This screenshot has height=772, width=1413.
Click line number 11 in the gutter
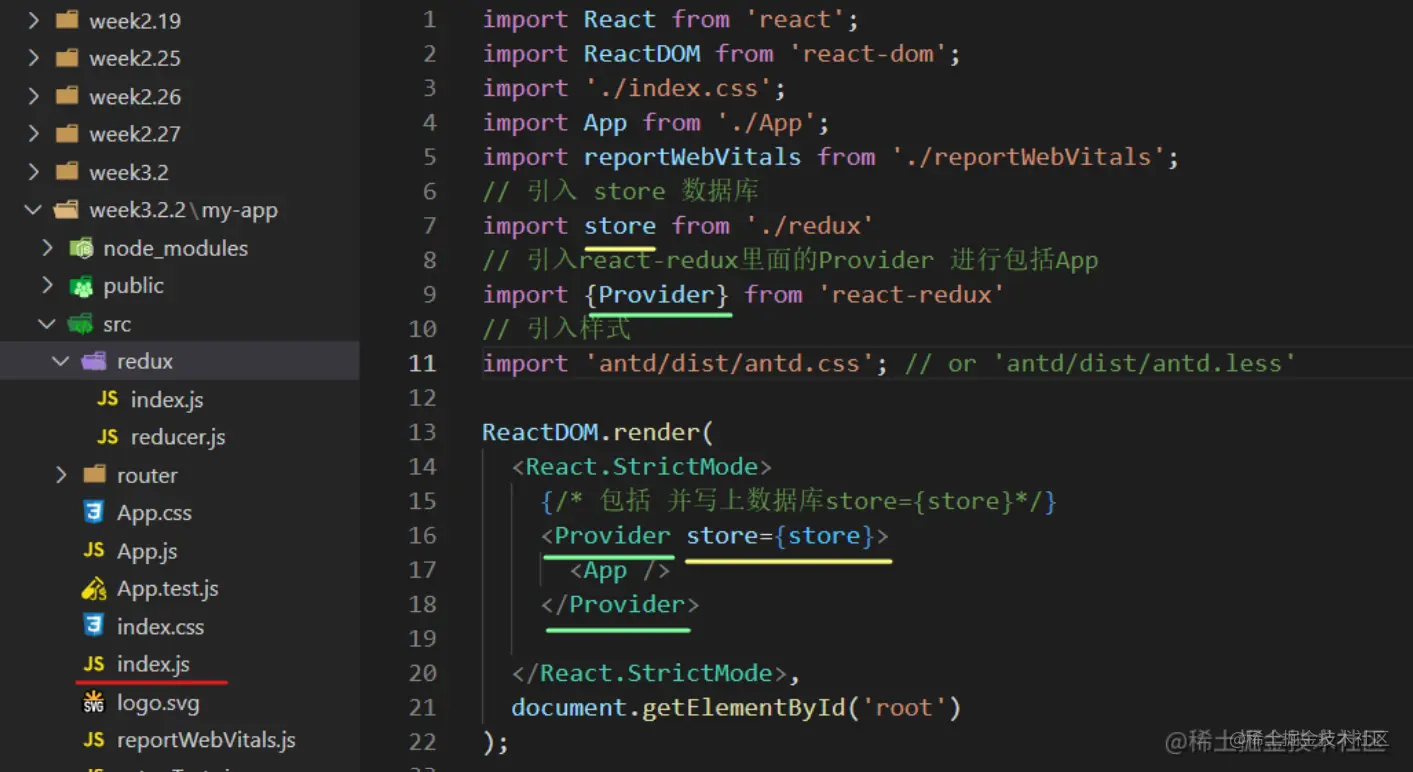[x=422, y=363]
